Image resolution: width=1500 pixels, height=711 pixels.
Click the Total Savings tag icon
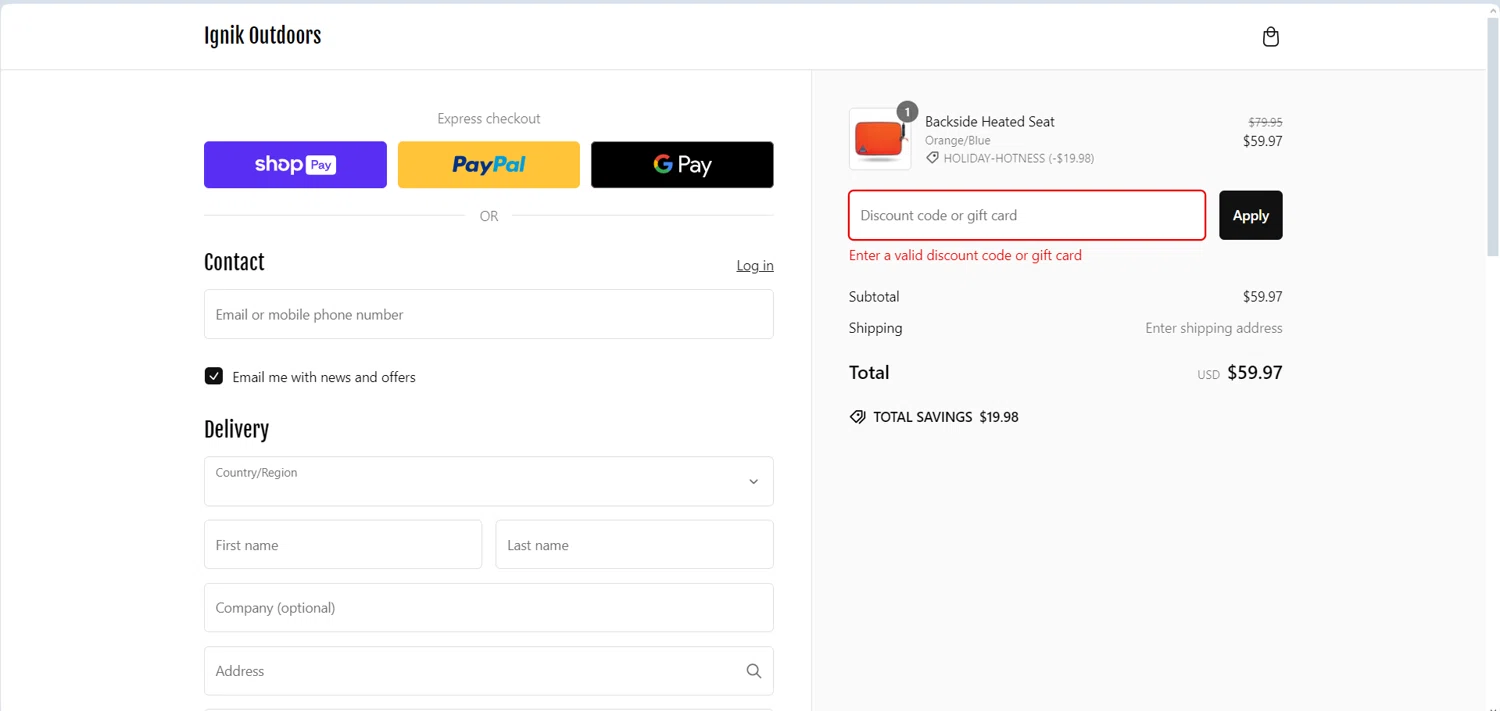point(857,417)
